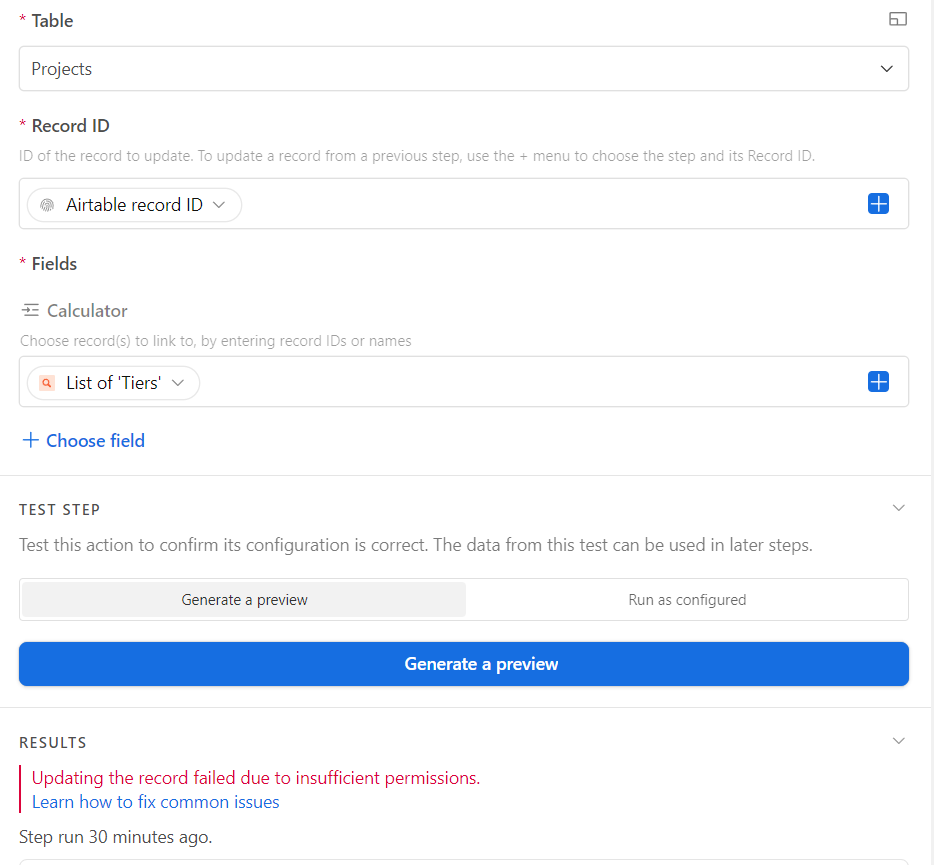Click the plus button in Record ID field
934x865 pixels.
[878, 204]
